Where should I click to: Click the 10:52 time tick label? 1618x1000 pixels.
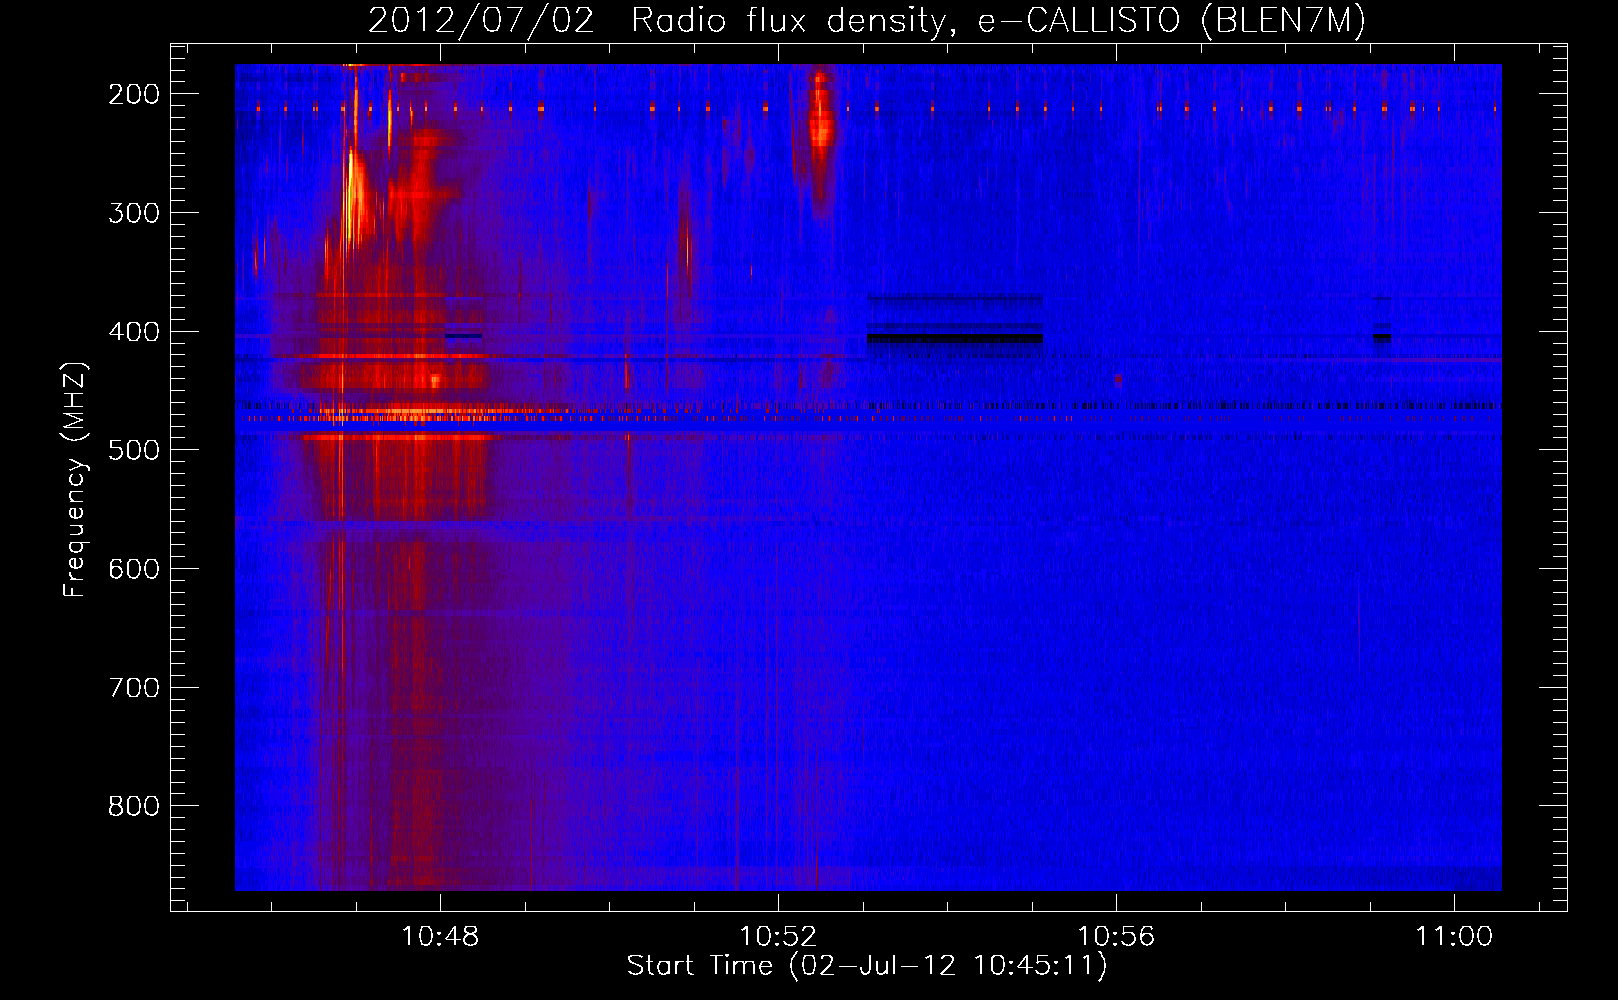click(778, 936)
